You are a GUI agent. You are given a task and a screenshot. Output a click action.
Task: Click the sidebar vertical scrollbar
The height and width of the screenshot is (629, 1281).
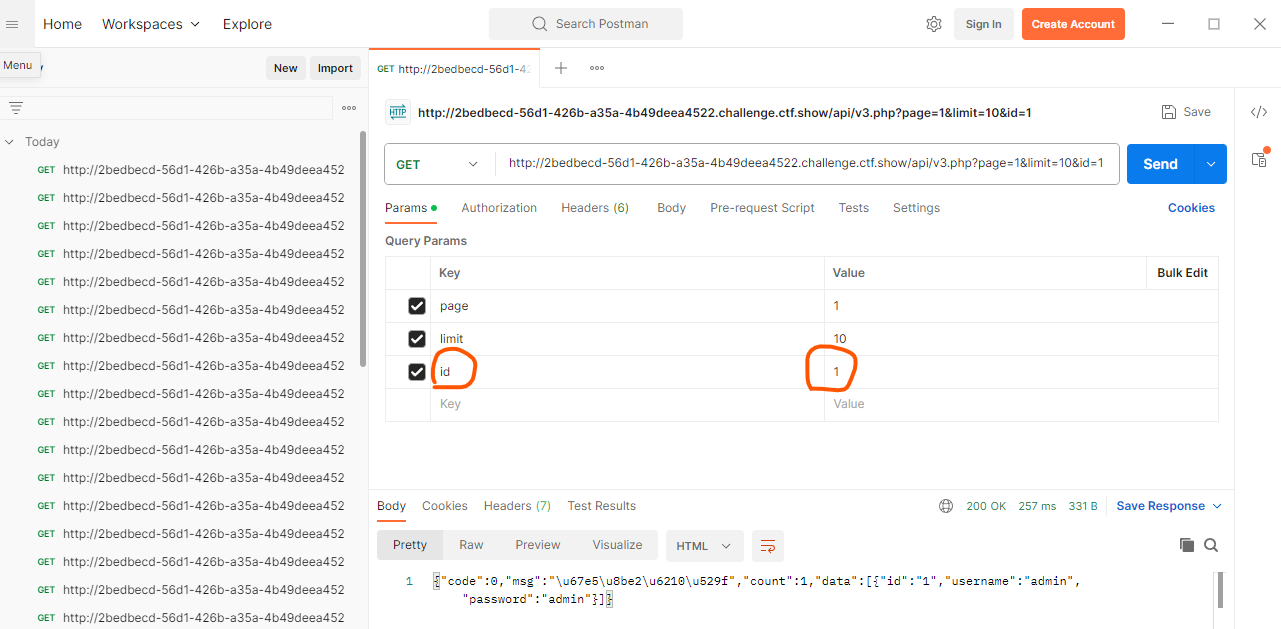(x=363, y=250)
